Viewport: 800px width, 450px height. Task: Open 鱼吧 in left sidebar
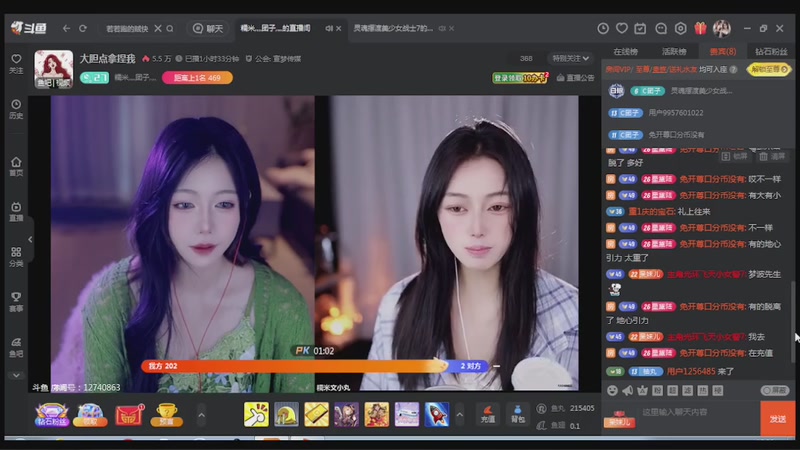point(16,347)
